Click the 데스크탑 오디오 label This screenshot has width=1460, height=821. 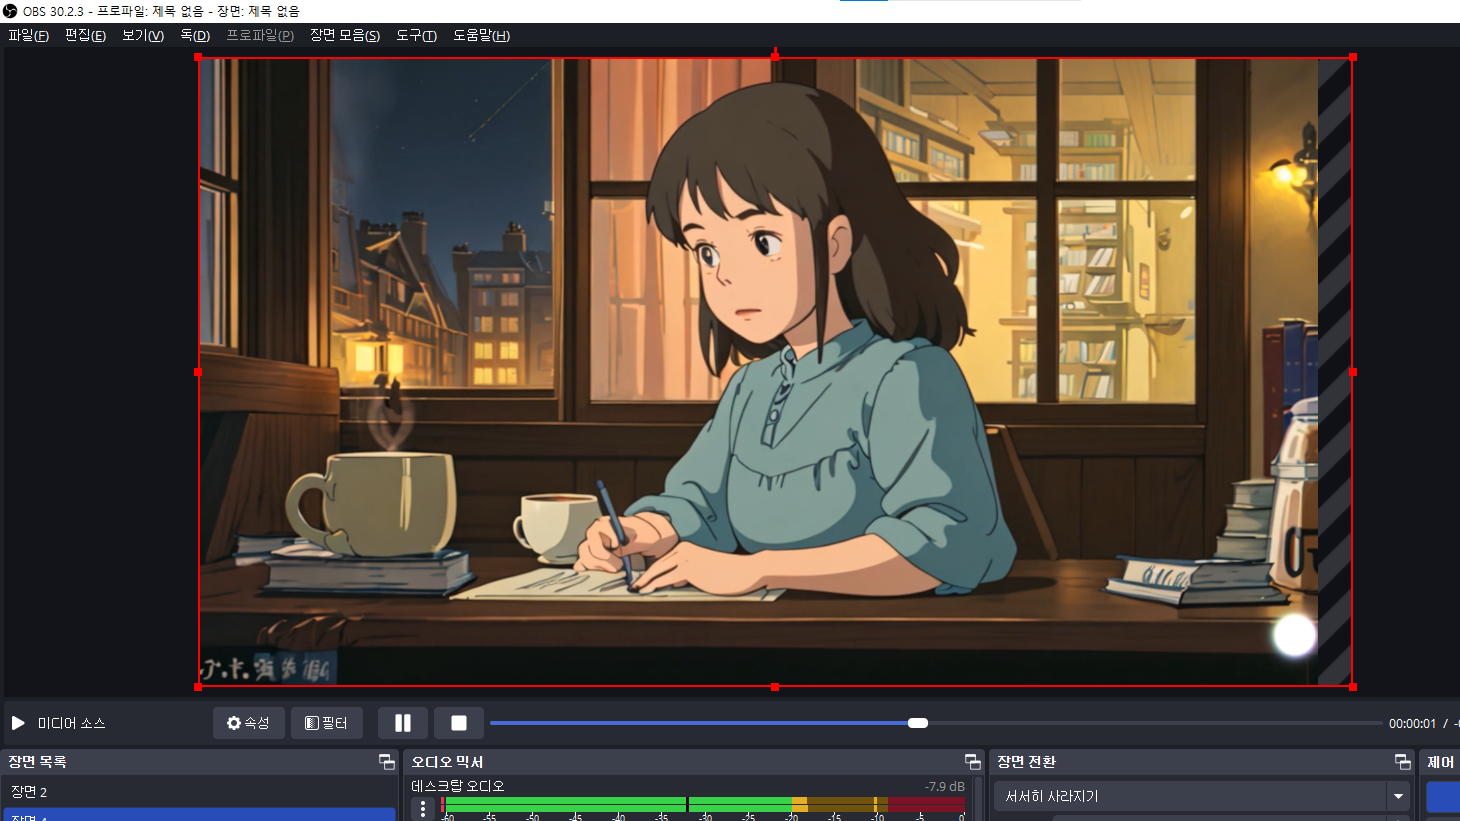coord(458,786)
